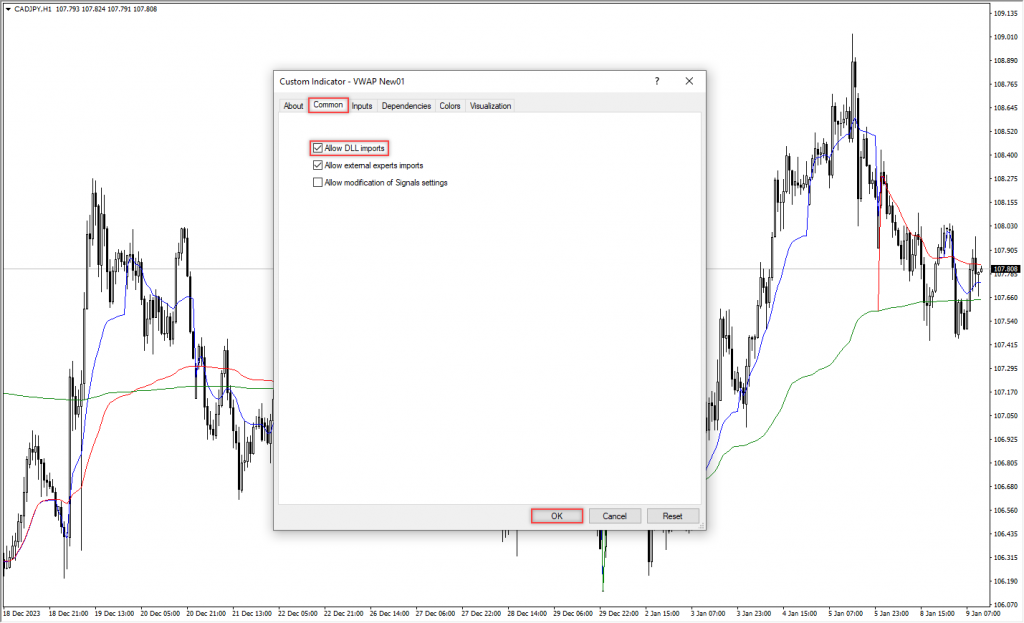Click the 107.295 price axis label

pyautogui.click(x=1006, y=368)
